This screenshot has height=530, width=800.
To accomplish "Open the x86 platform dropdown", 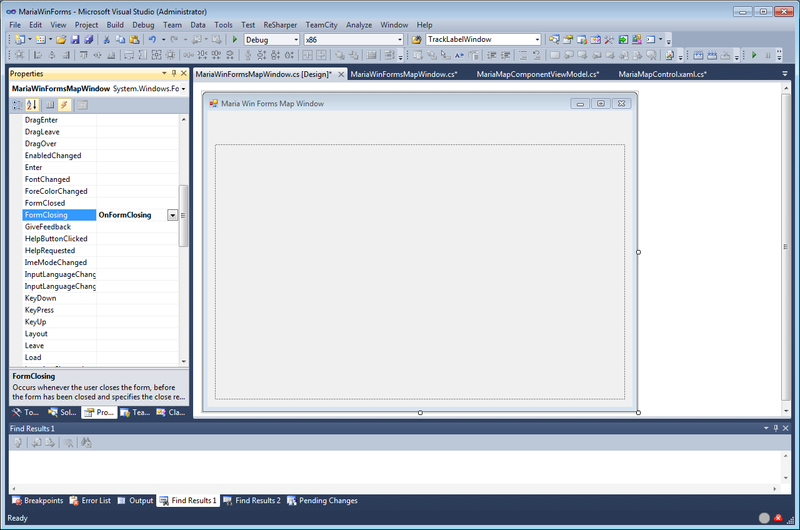I will tap(399, 40).
